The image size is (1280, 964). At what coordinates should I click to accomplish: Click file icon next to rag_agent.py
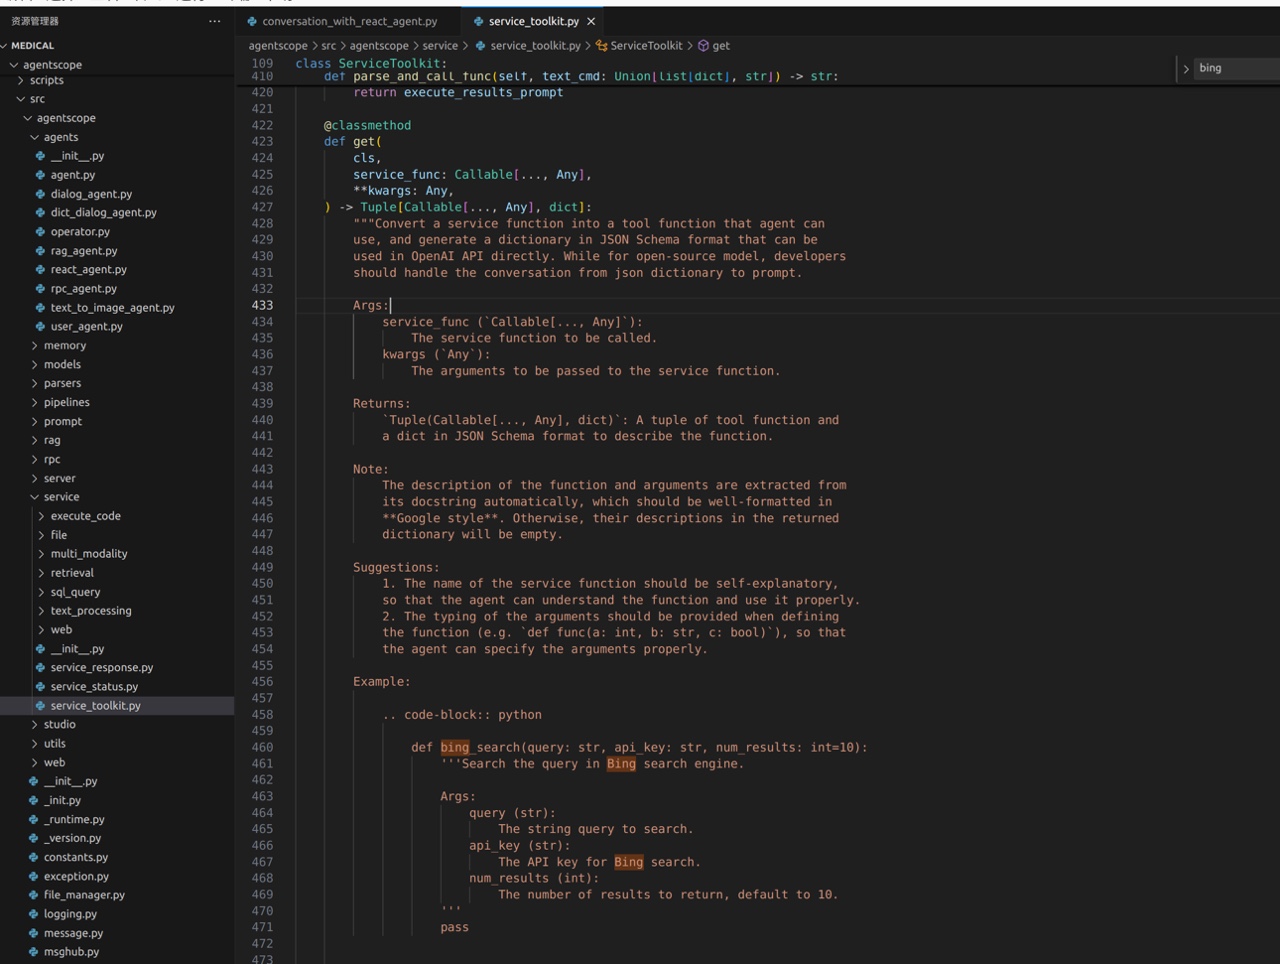pos(40,251)
